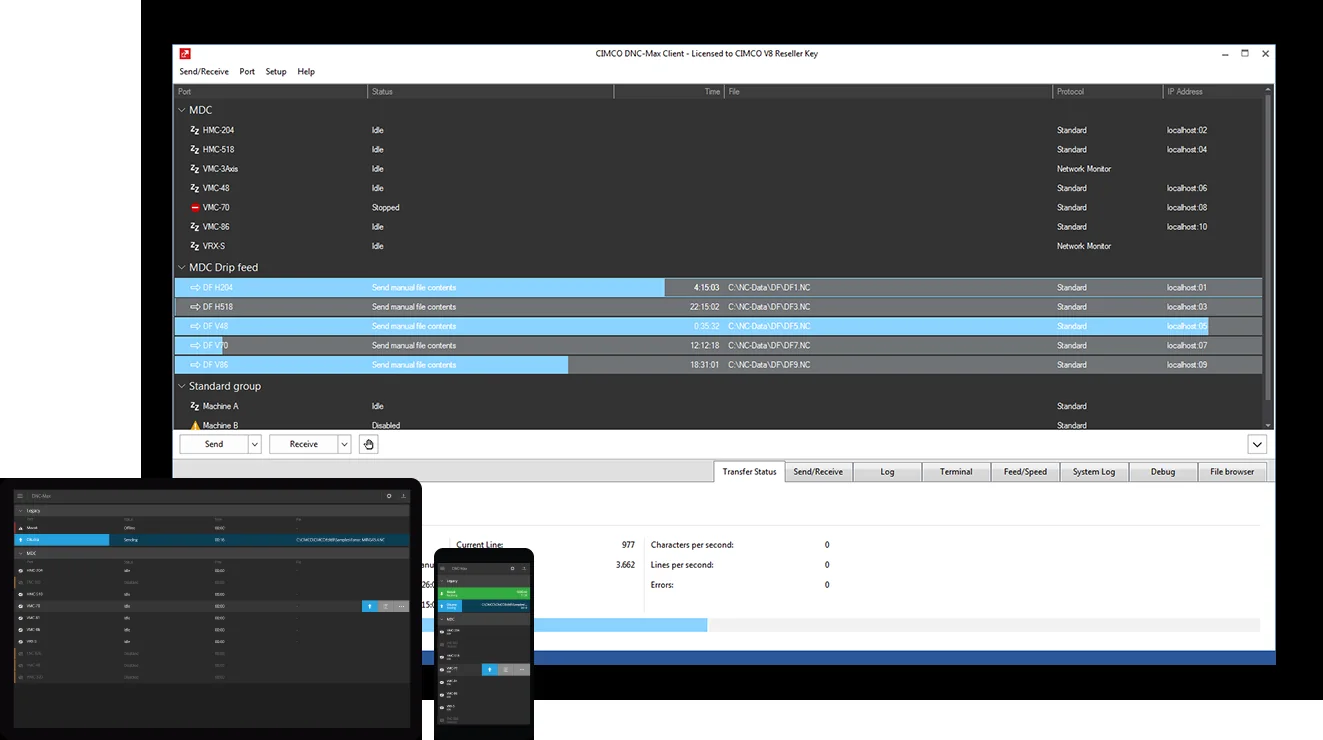Click the three-dots more button on the tablet's highlighted row

click(x=402, y=606)
